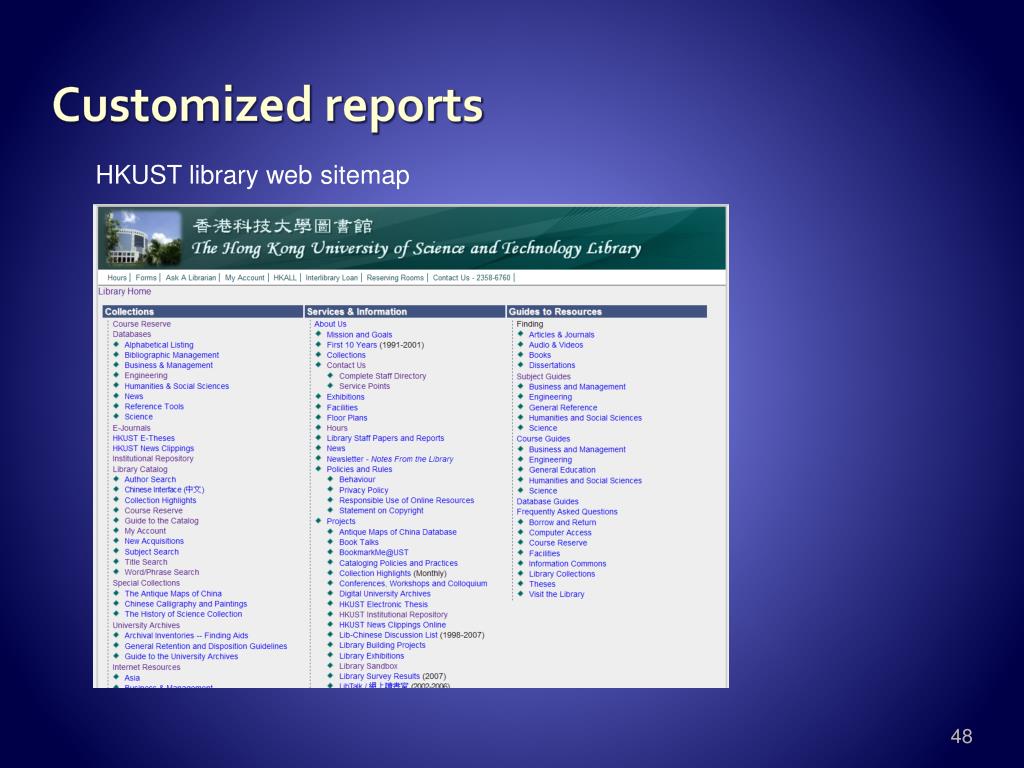Open HKUST E-Theses link
Viewport: 1024px width, 768px height.
pyautogui.click(x=144, y=438)
